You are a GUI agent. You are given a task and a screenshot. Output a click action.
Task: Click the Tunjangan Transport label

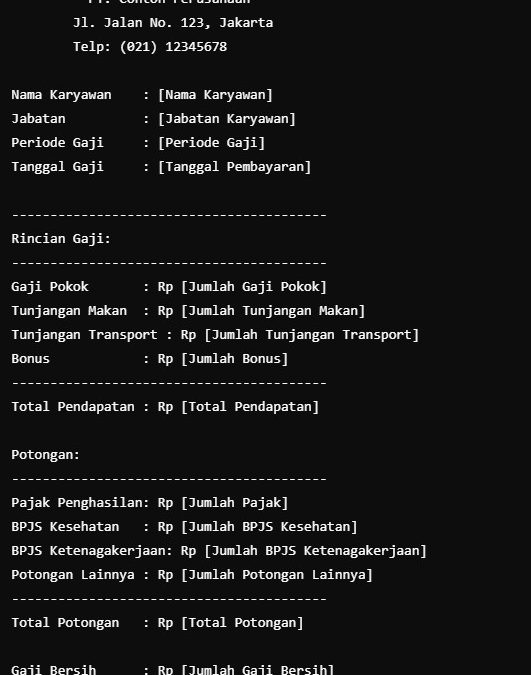[x=84, y=335]
